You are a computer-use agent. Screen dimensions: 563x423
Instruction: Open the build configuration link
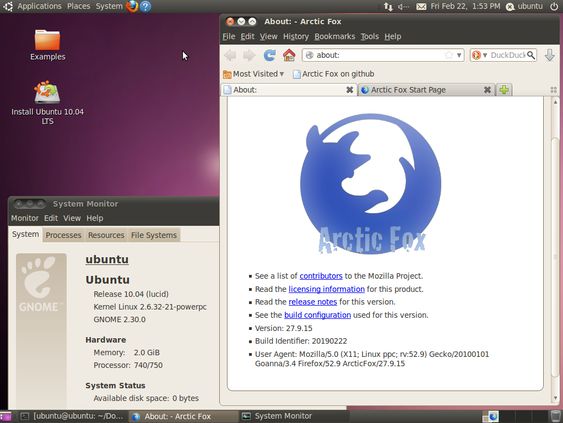pyautogui.click(x=317, y=315)
